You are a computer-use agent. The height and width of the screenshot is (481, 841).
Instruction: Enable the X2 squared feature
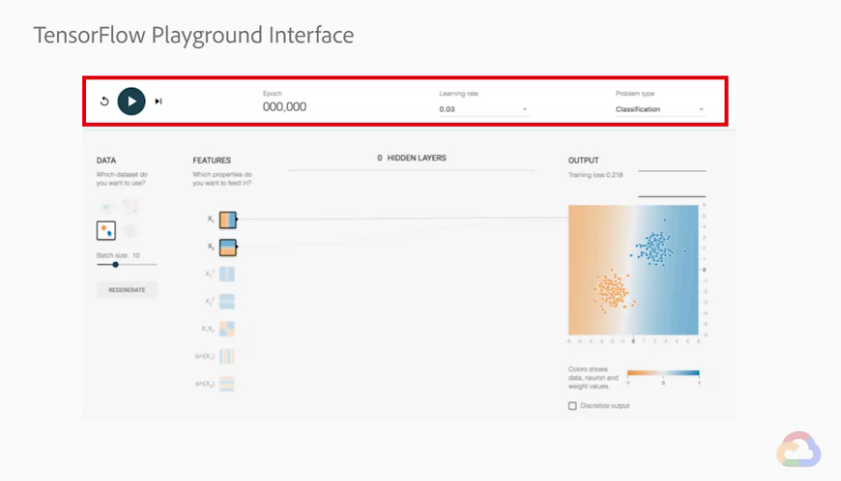(x=227, y=301)
